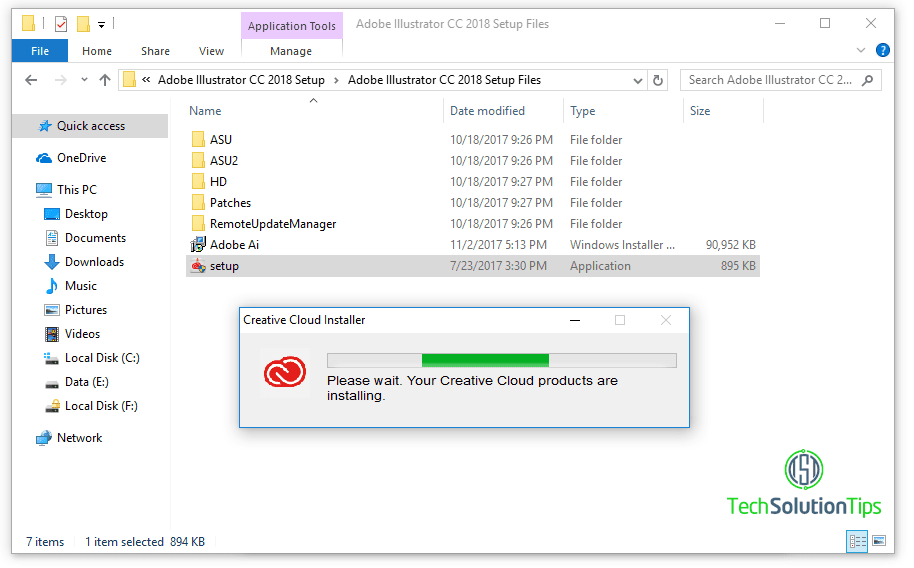Click the search magnifier icon
The height and width of the screenshot is (568, 914).
pyautogui.click(x=867, y=80)
